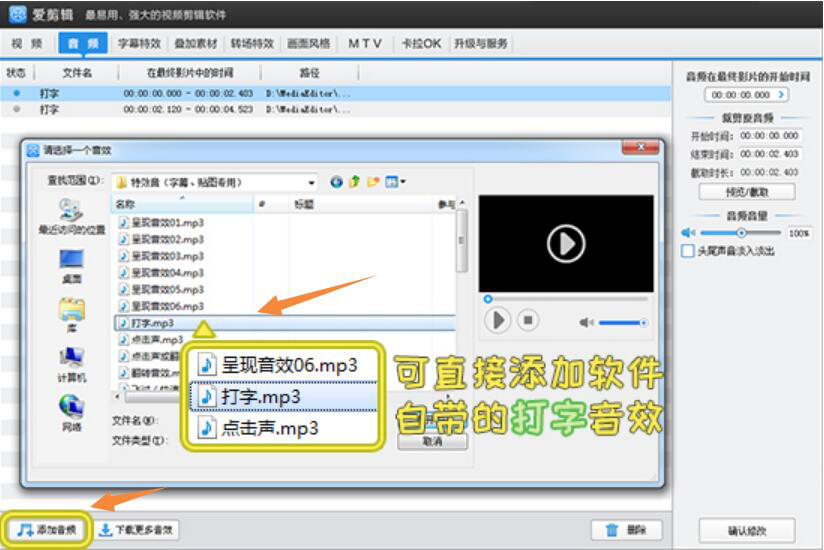Image resolution: width=824 pixels, height=550 pixels.
Task: Select file 呈现音效03.mp3
Action: click(x=161, y=256)
